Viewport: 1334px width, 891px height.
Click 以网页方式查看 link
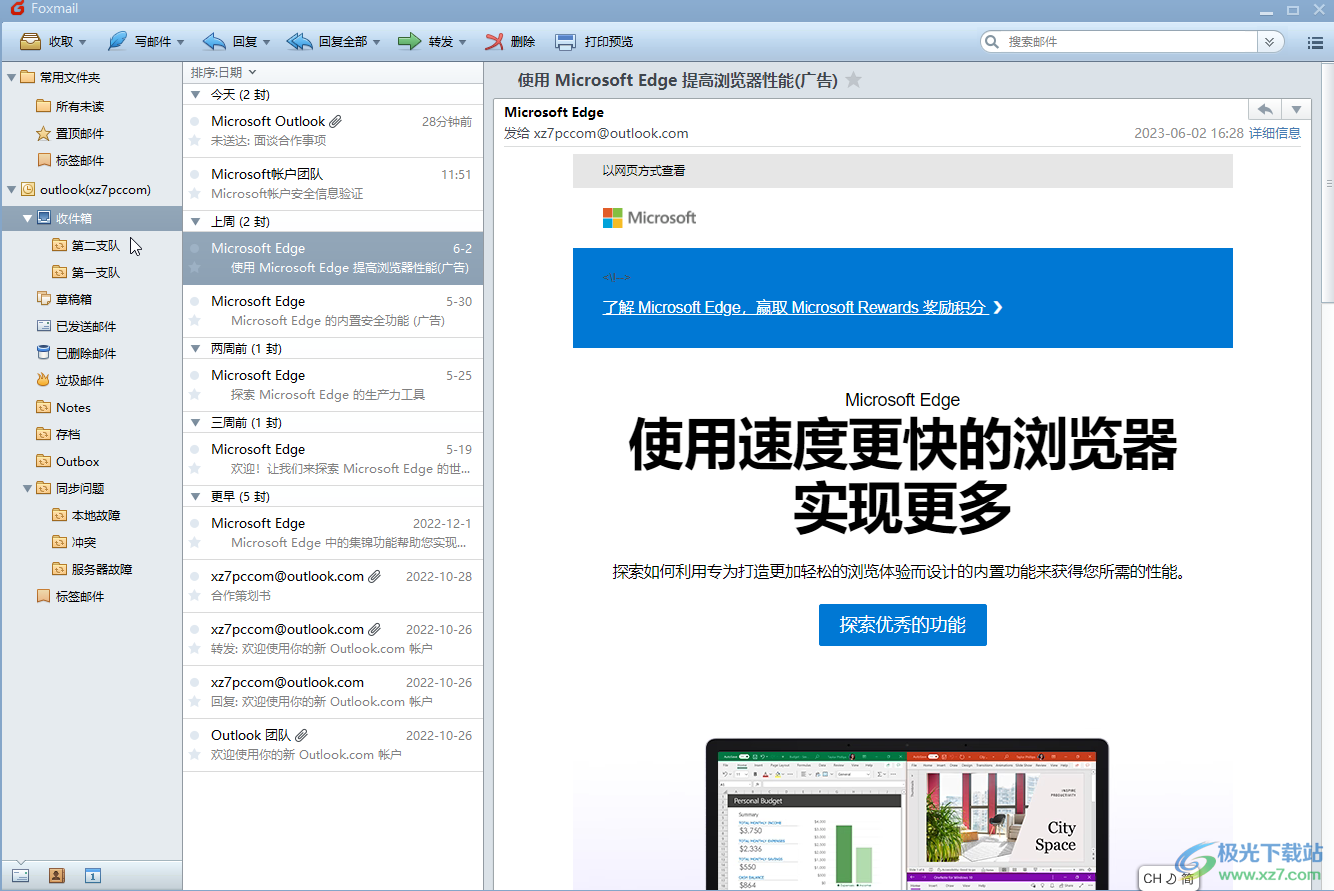644,171
